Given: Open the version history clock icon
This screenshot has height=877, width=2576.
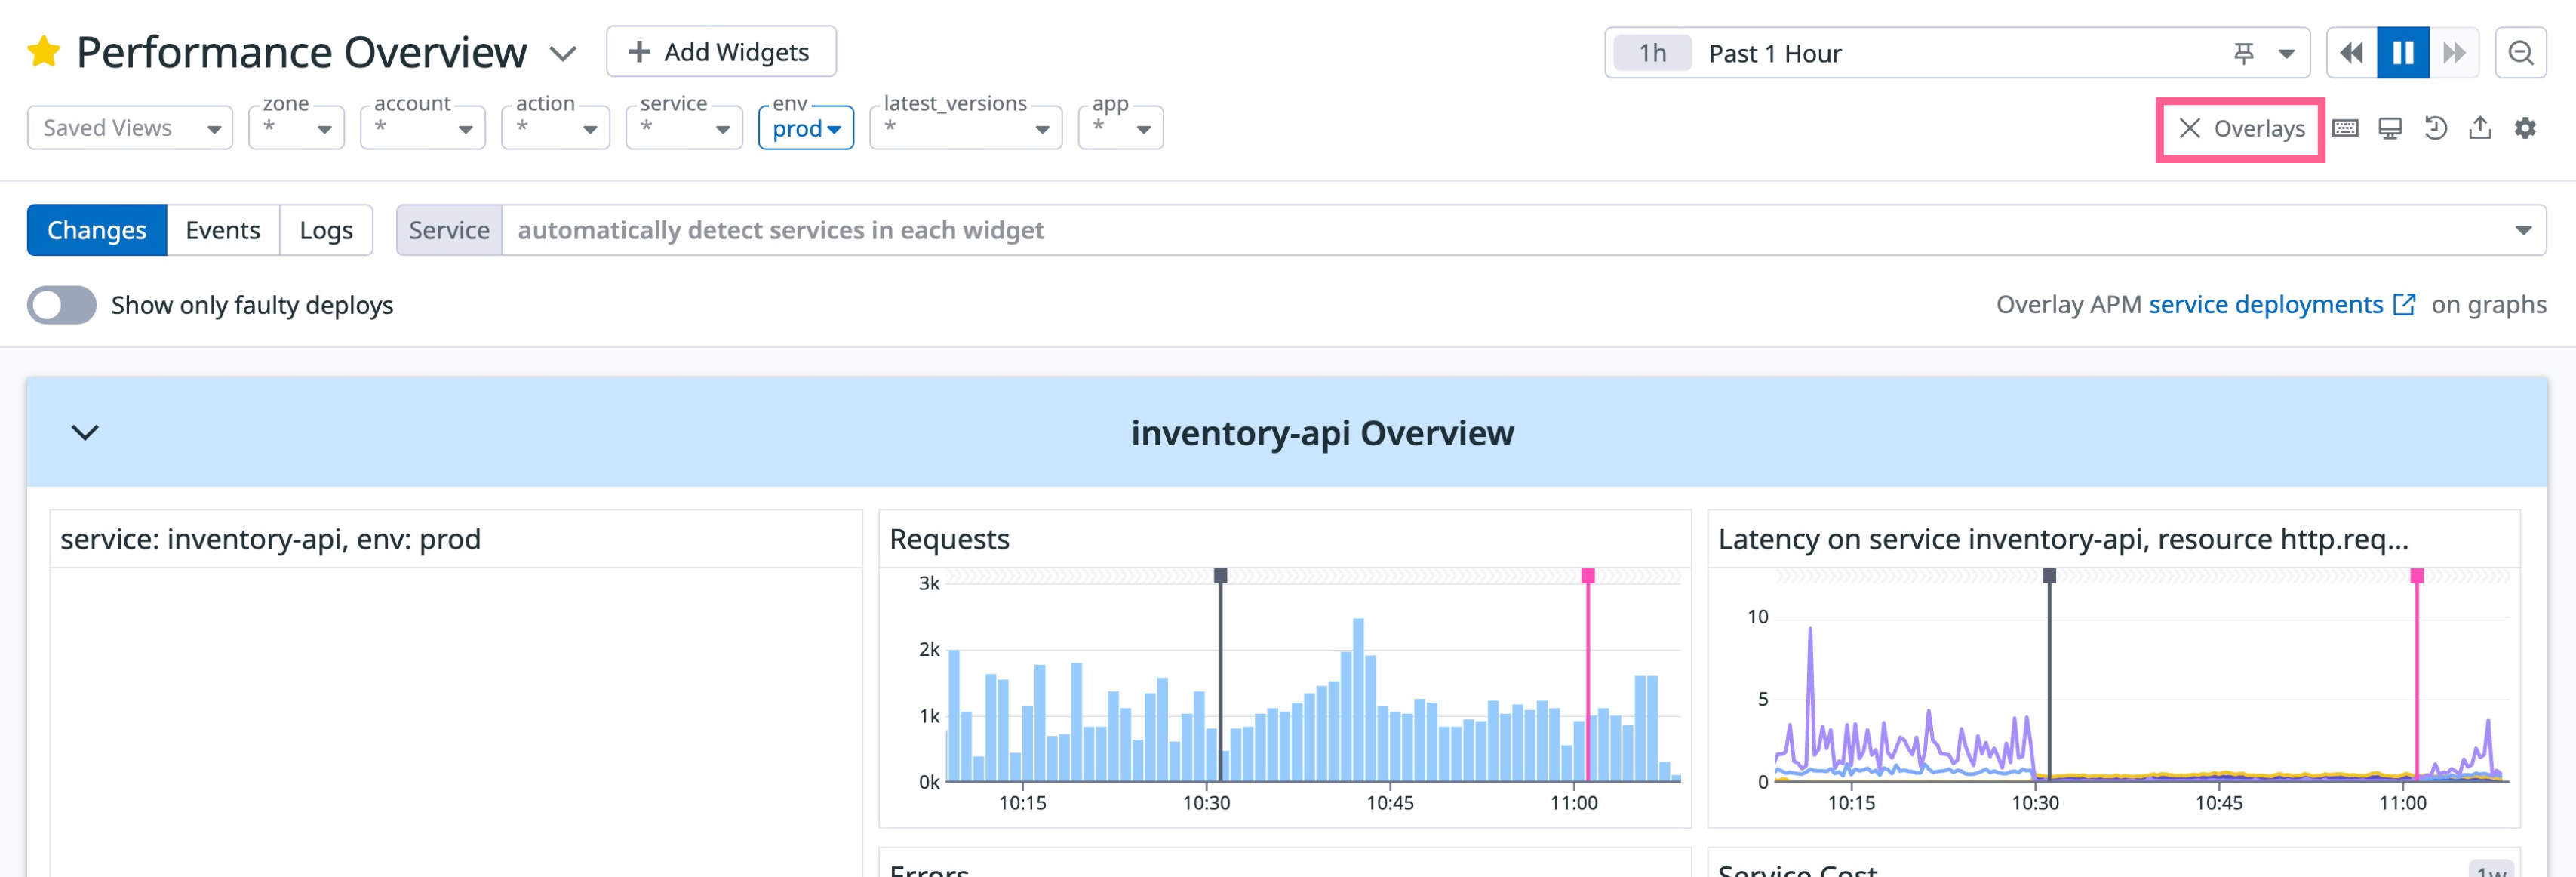Looking at the screenshot, I should point(2435,128).
